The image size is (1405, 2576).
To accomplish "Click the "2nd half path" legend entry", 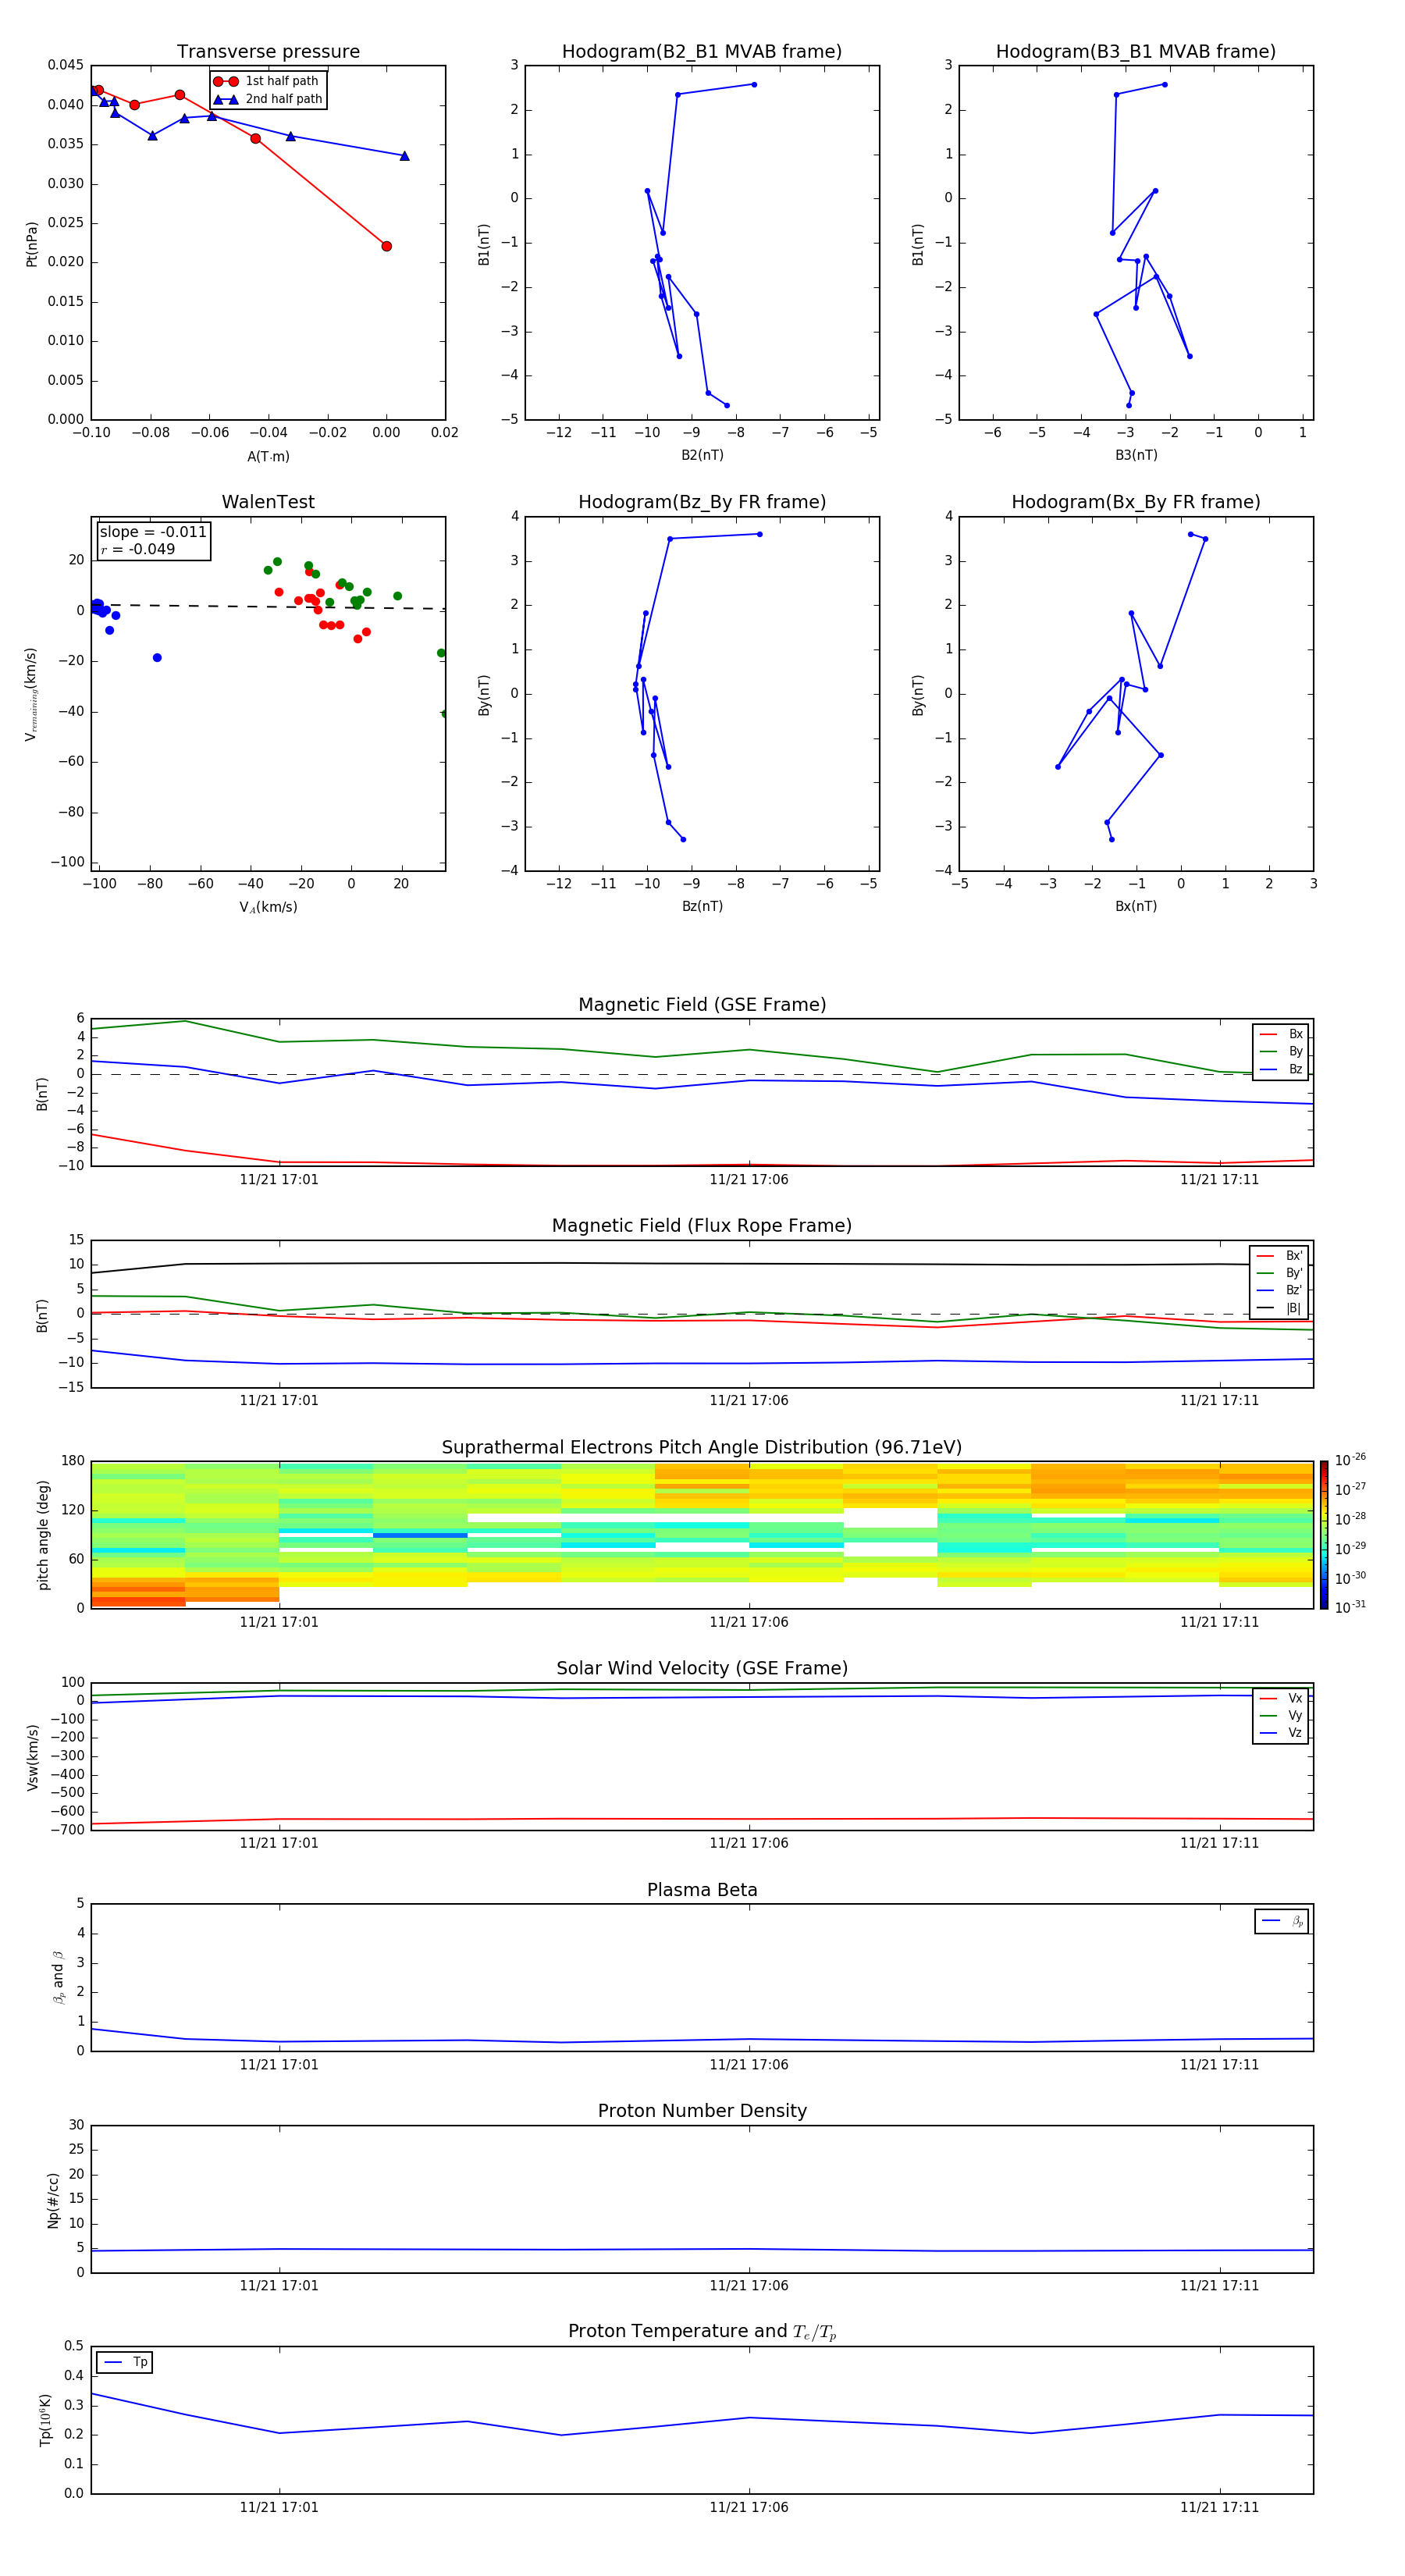I will click(x=268, y=99).
